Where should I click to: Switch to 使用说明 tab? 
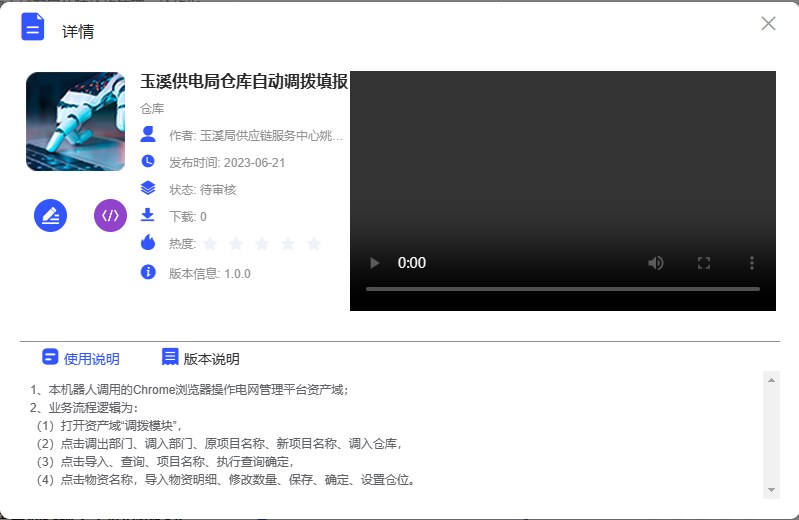click(x=80, y=359)
